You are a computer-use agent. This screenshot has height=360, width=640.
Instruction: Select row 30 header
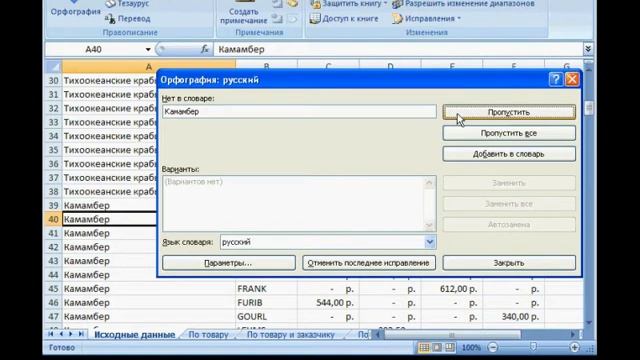pyautogui.click(x=53, y=80)
